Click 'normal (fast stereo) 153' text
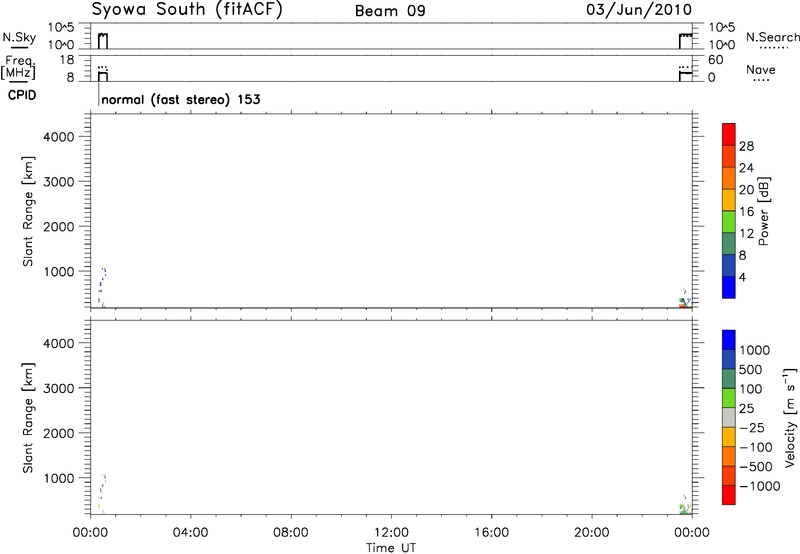This screenshot has width=800, height=554. (181, 99)
